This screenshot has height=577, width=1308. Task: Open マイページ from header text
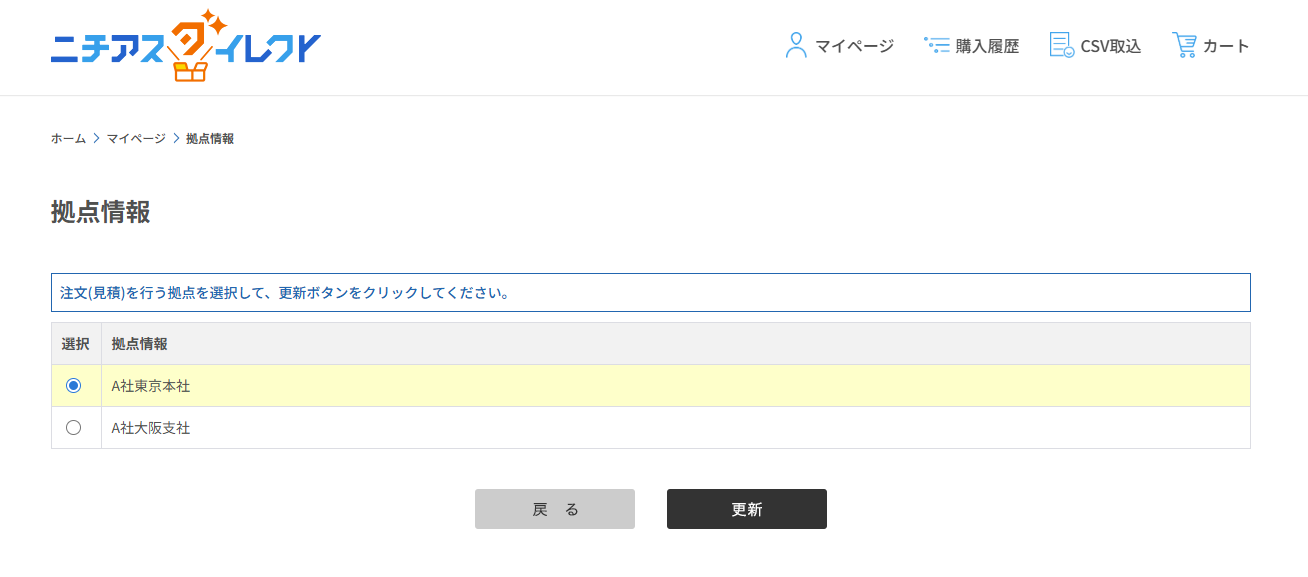[854, 46]
